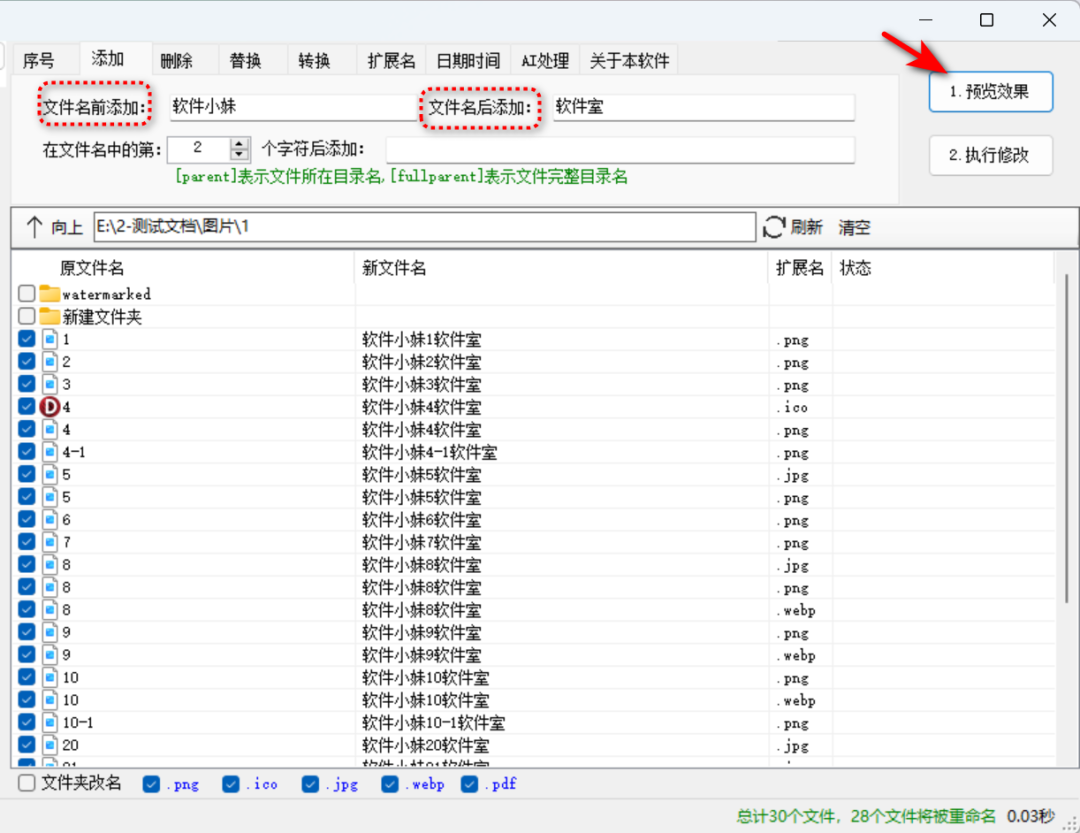Open the AI处理 tab
The image size is (1080, 833).
click(x=545, y=60)
